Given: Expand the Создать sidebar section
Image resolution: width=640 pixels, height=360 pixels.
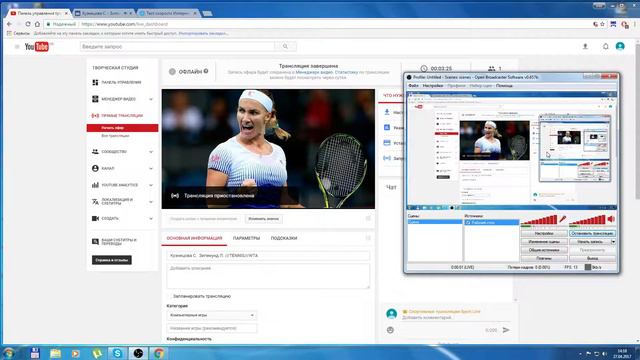Looking at the screenshot, I should tap(151, 219).
